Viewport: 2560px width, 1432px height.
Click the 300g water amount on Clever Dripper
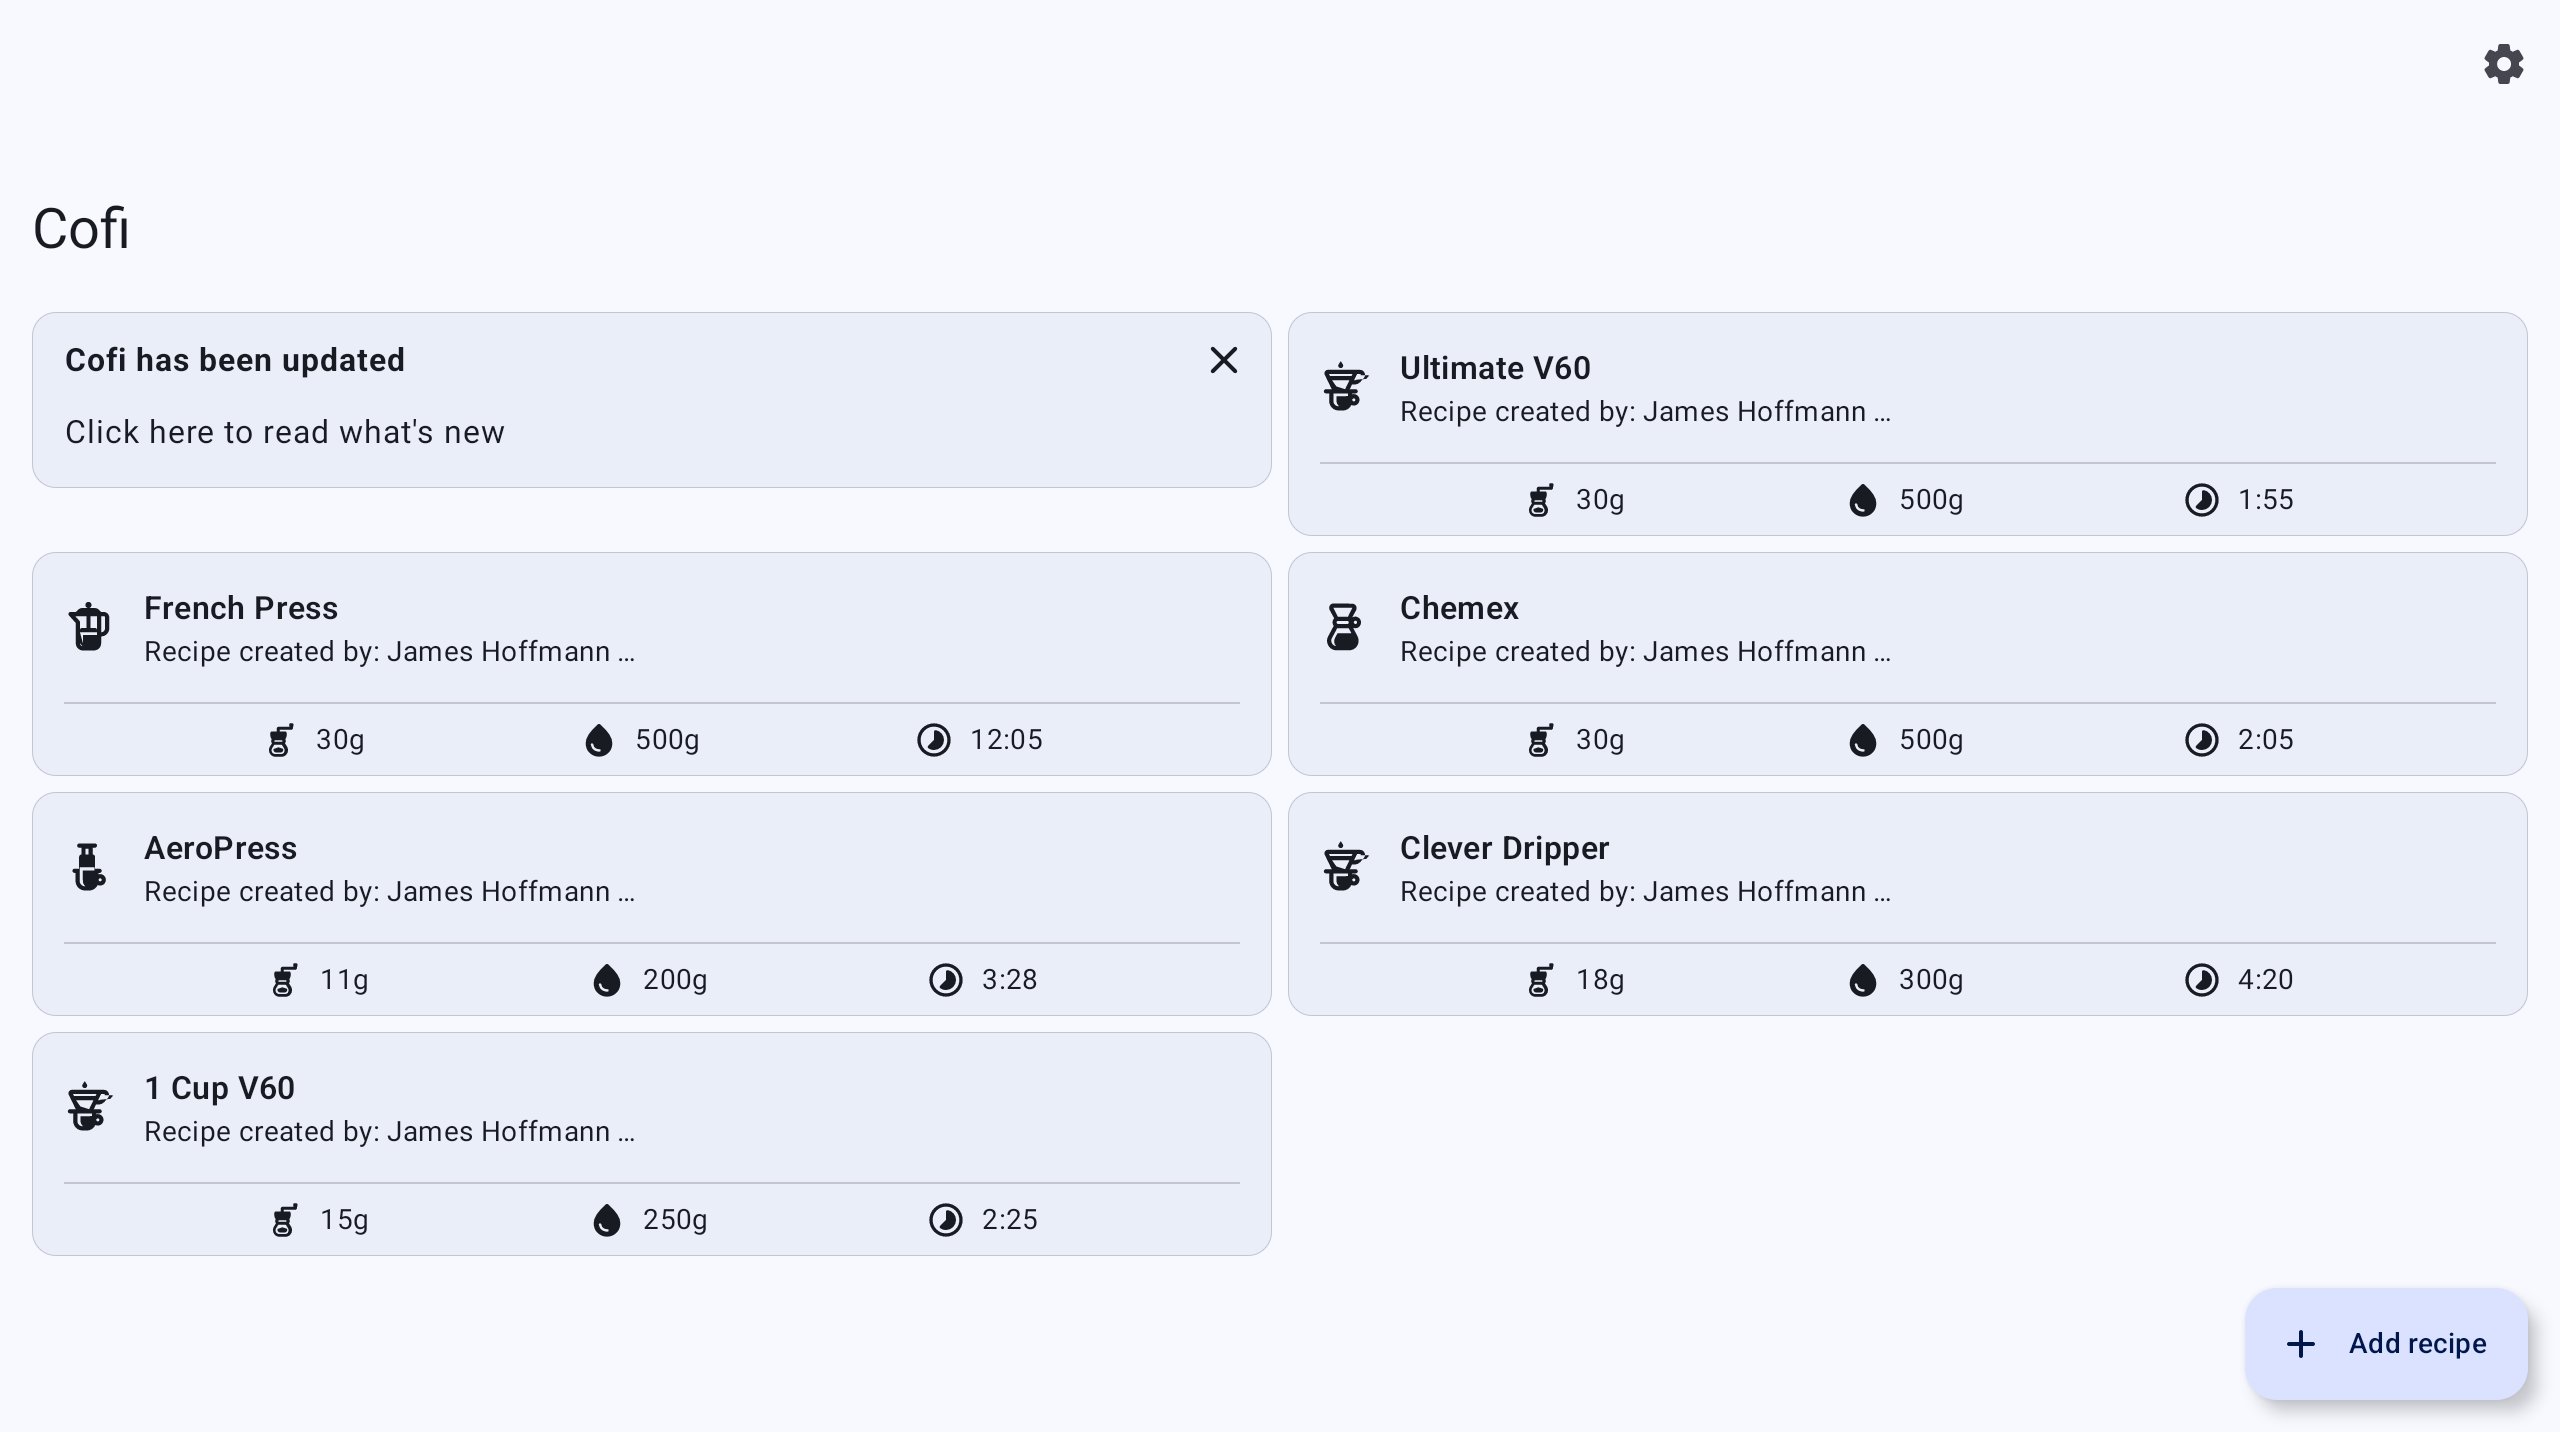[x=1930, y=980]
